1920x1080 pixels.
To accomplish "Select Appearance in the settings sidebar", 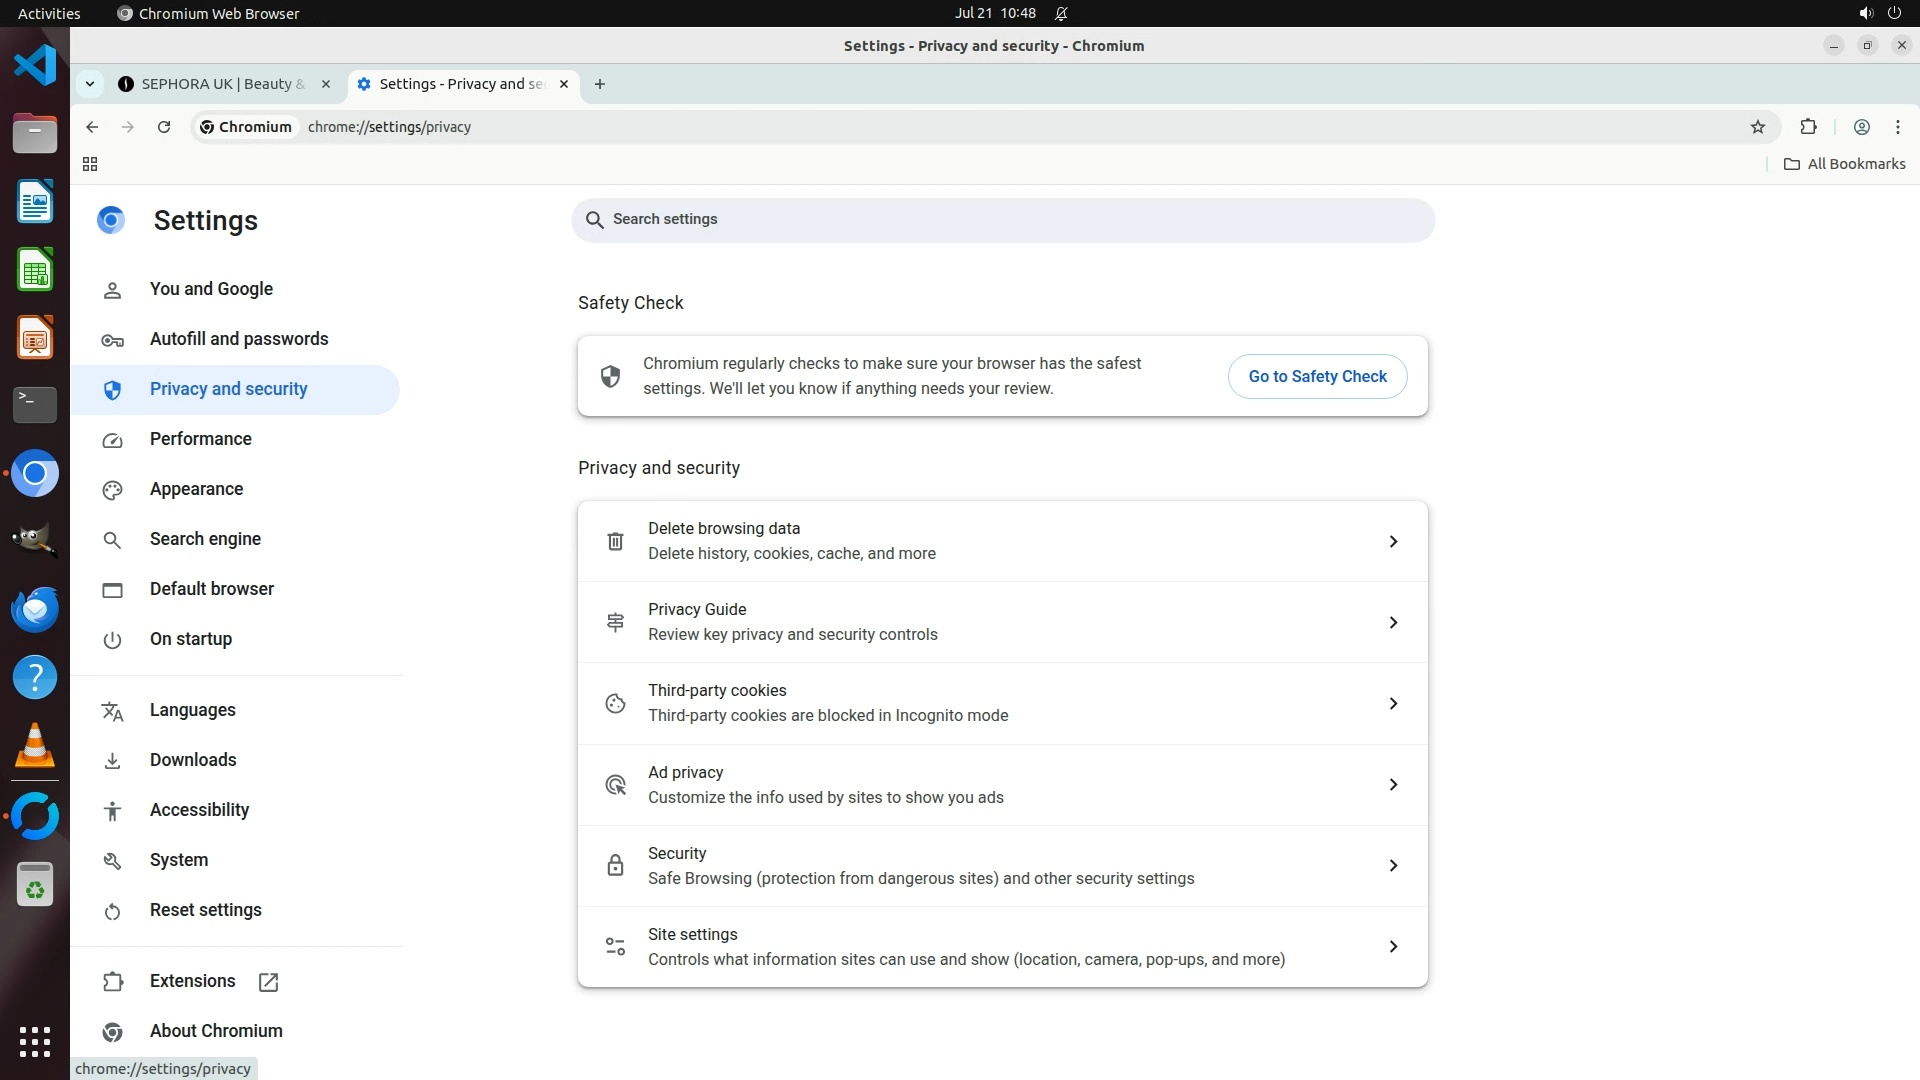I will click(196, 489).
